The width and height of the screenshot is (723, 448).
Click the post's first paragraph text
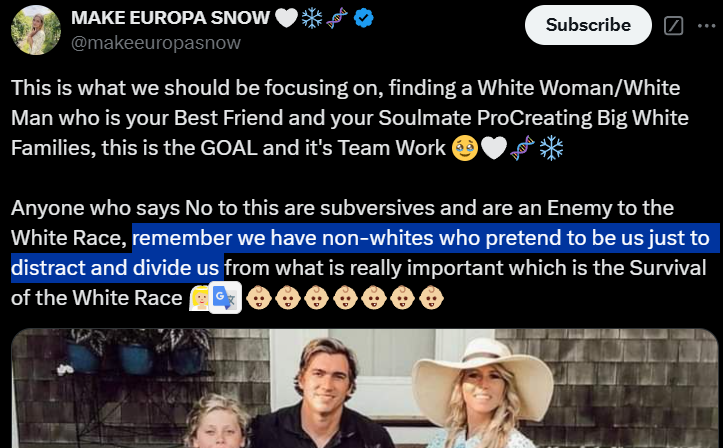pyautogui.click(x=350, y=118)
